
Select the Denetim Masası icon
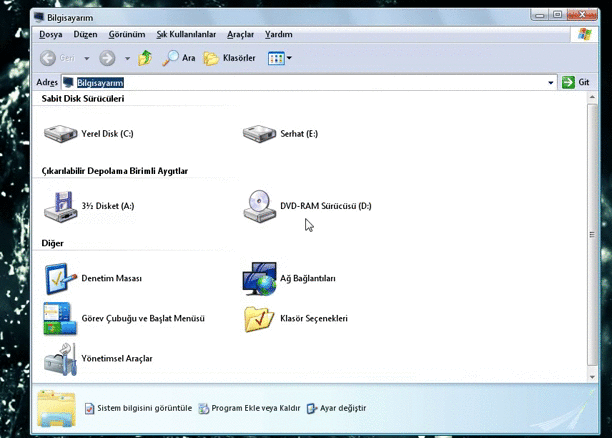tap(60, 278)
